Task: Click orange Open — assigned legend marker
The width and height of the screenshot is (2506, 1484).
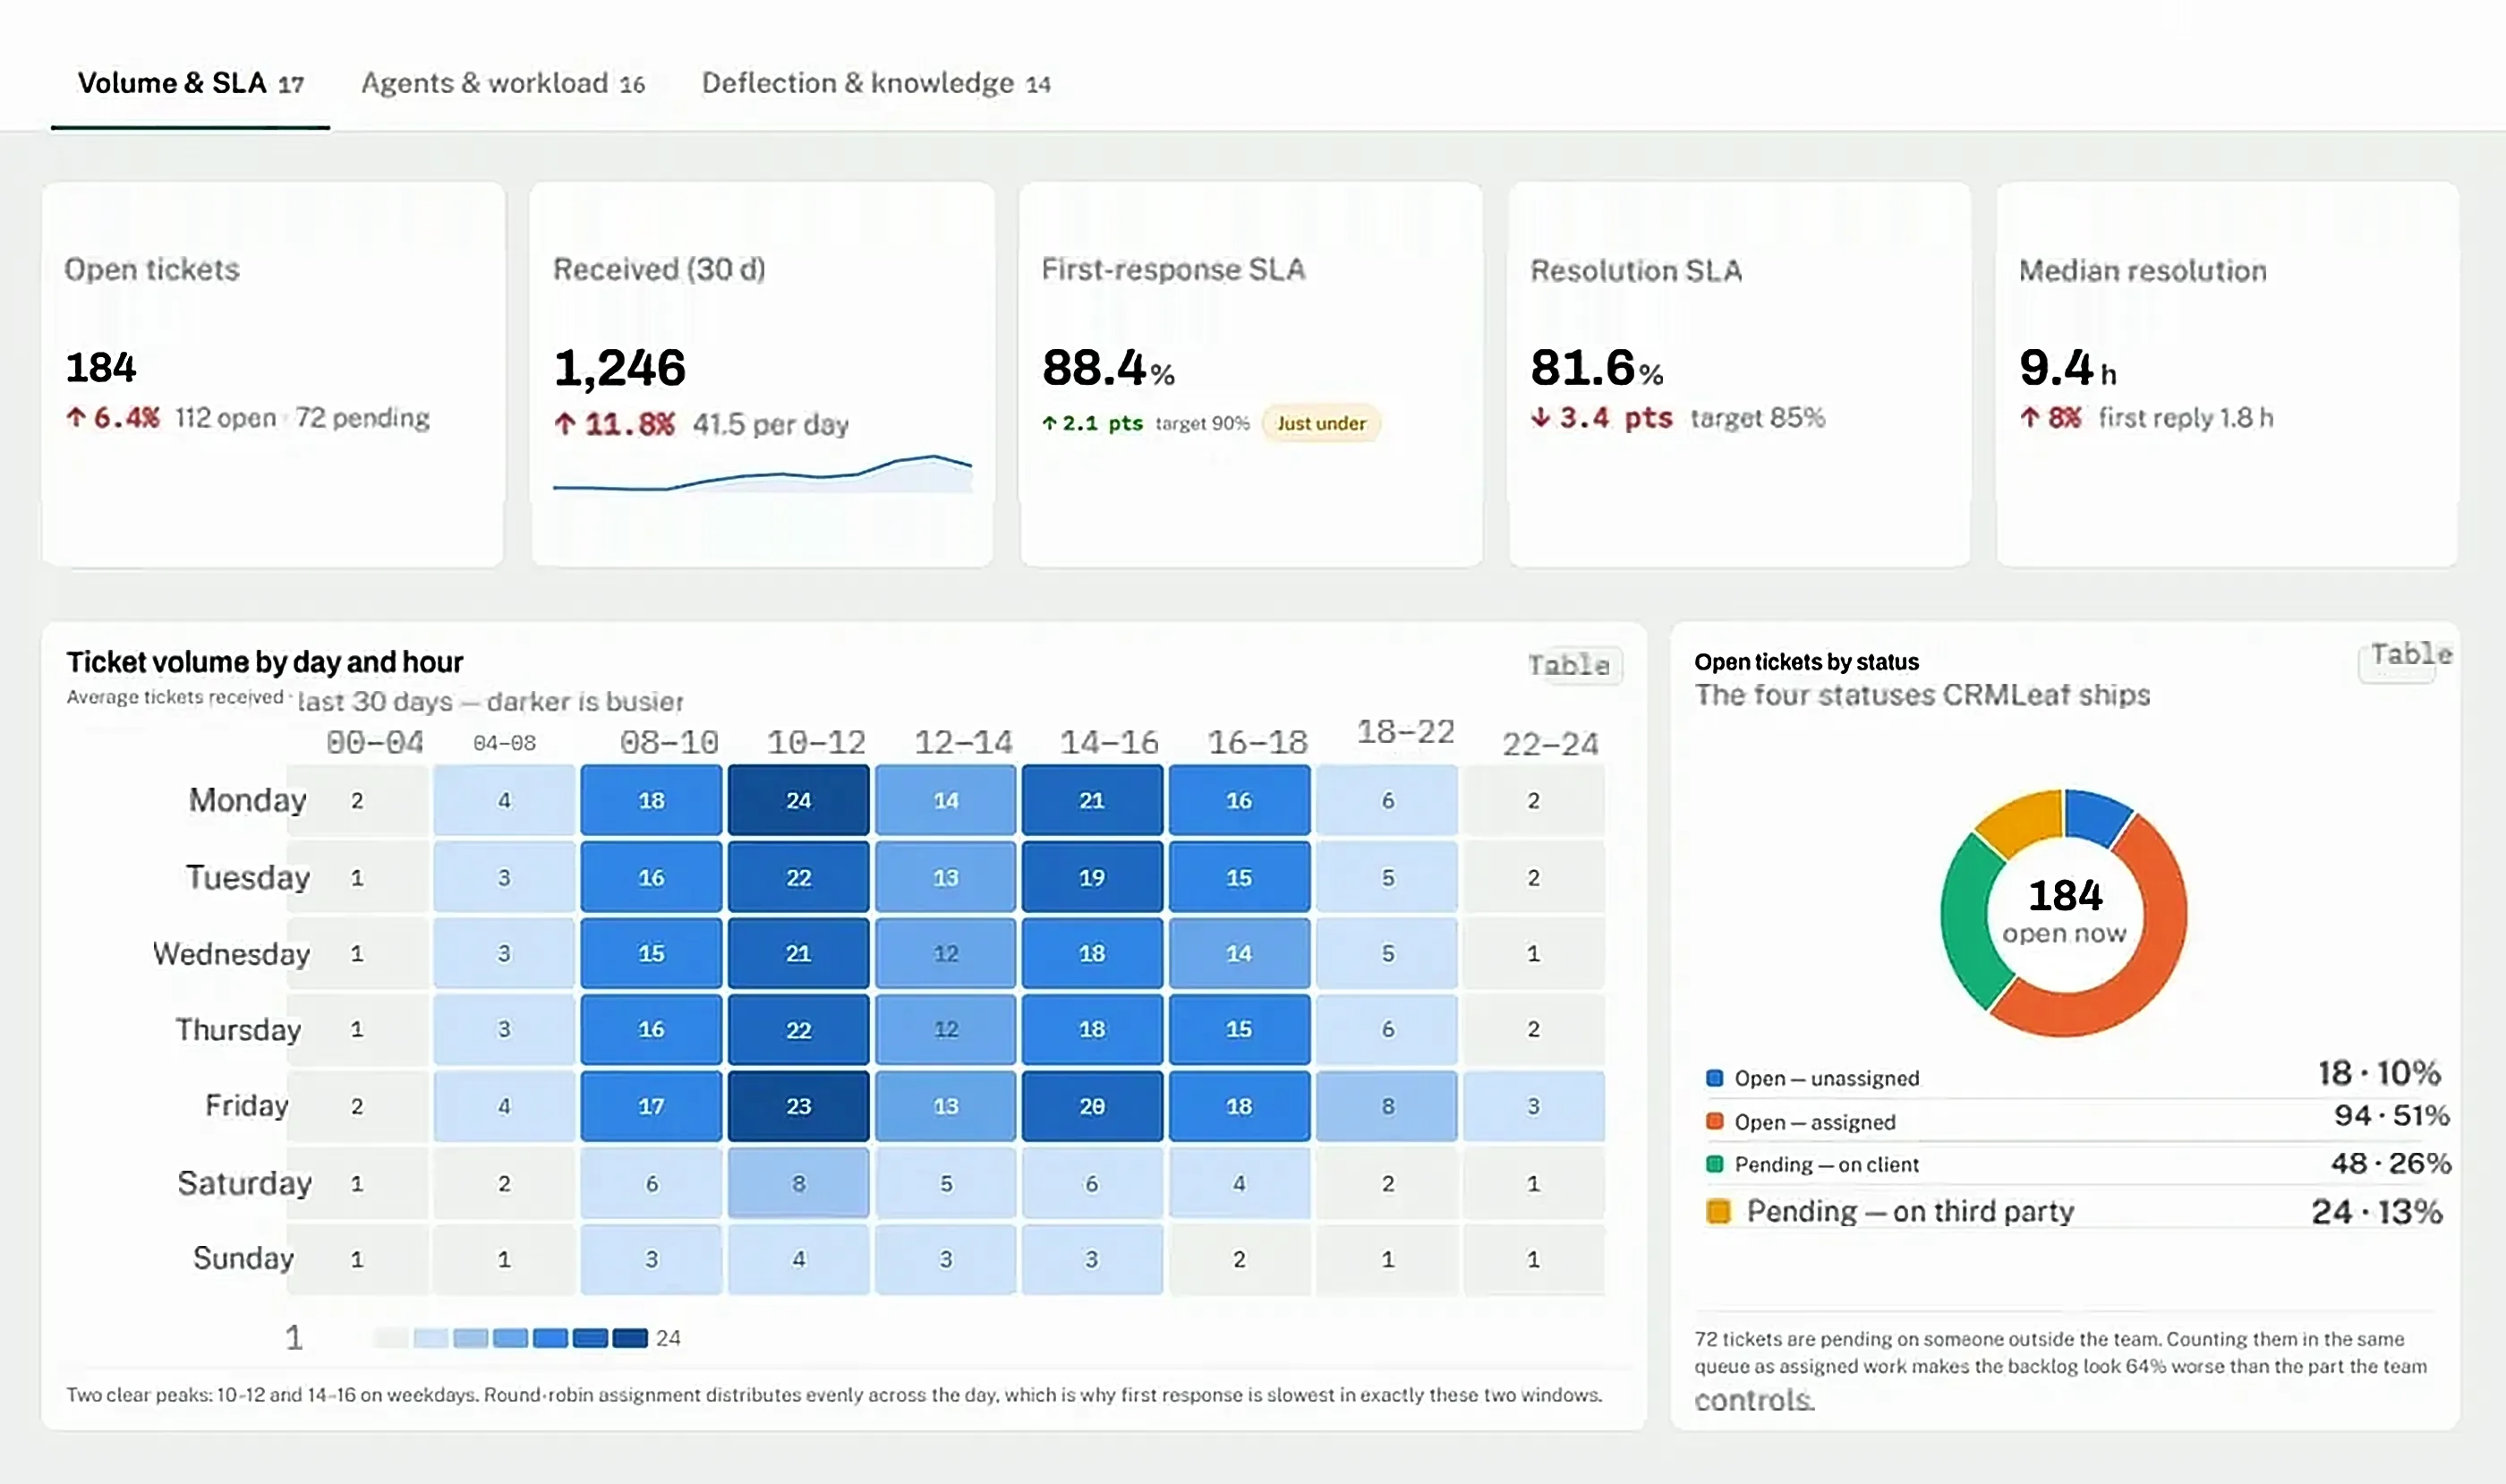Action: coord(1714,1121)
